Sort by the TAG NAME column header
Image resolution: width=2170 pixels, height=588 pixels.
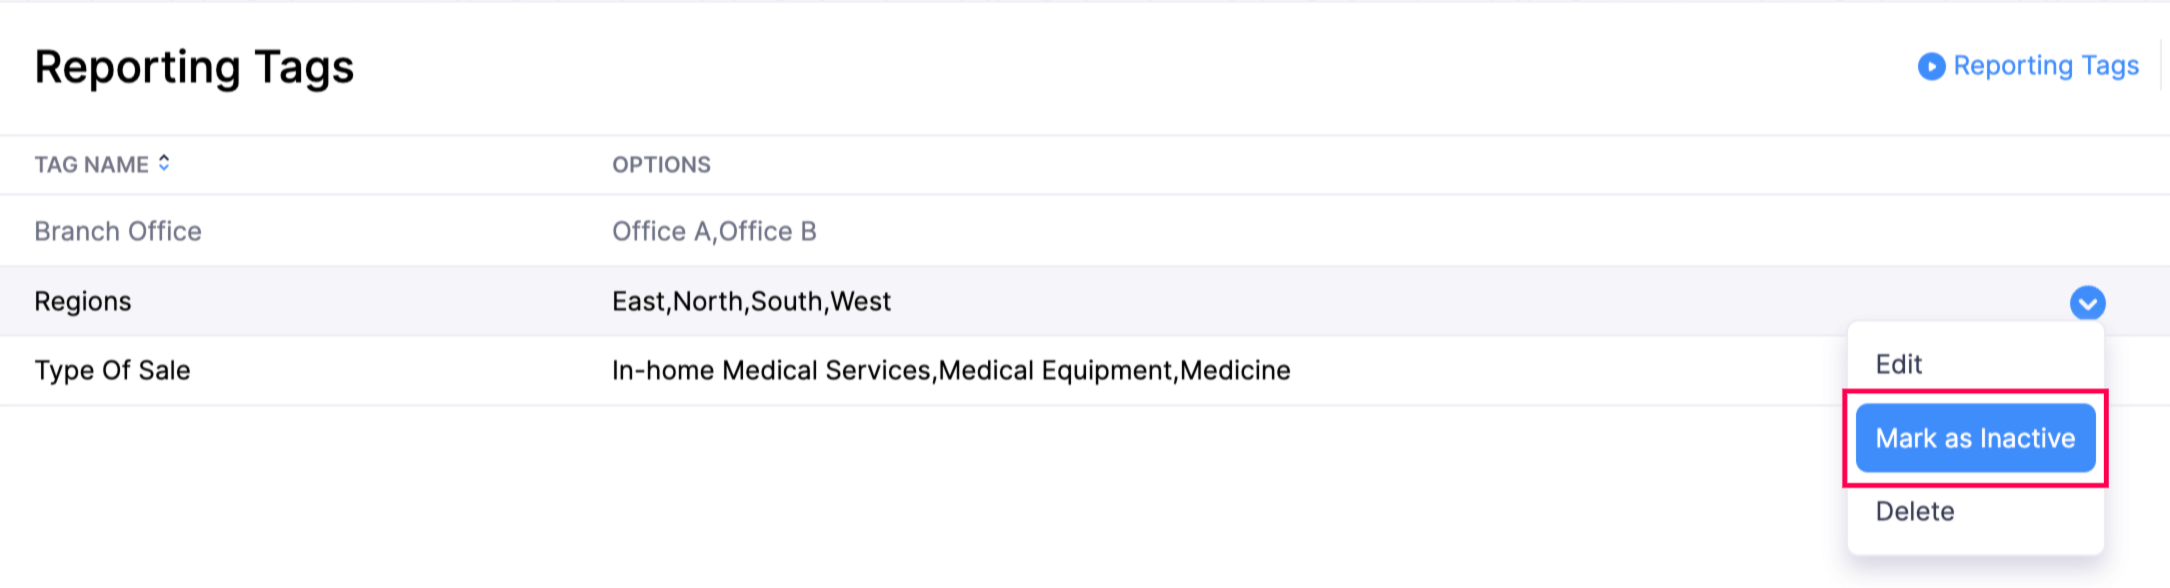pyautogui.click(x=91, y=165)
